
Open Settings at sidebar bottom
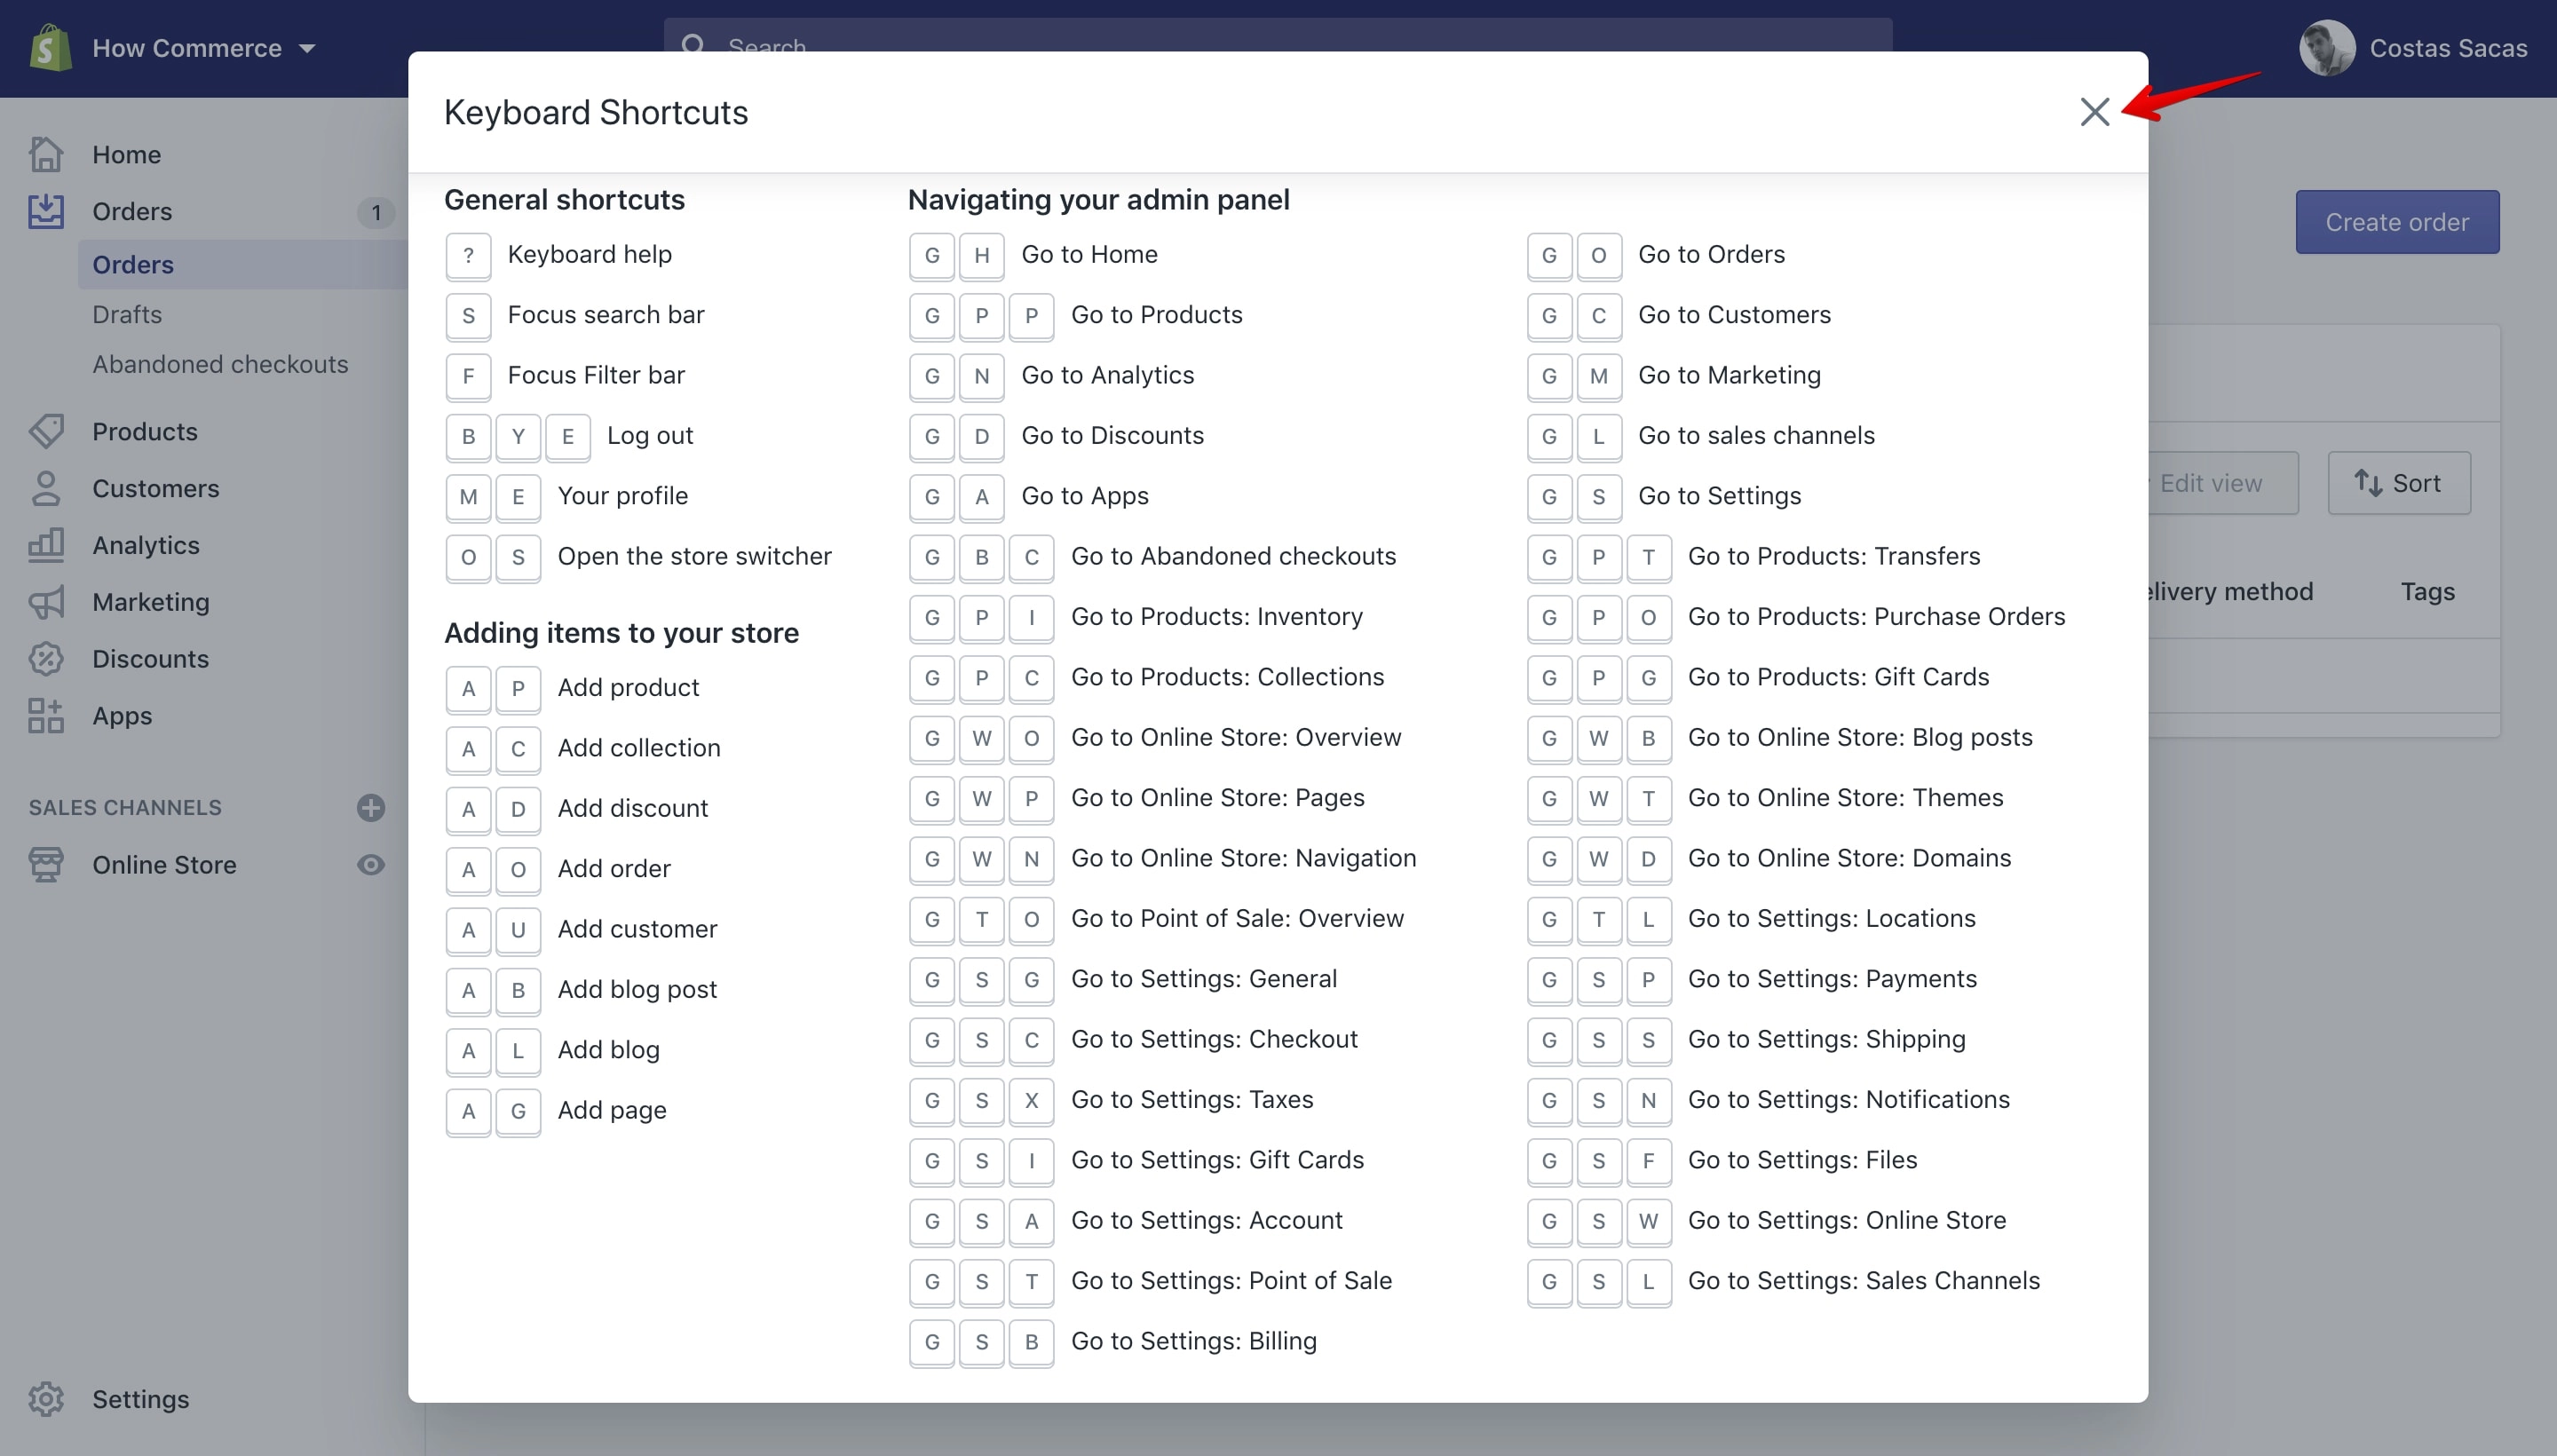coord(141,1399)
